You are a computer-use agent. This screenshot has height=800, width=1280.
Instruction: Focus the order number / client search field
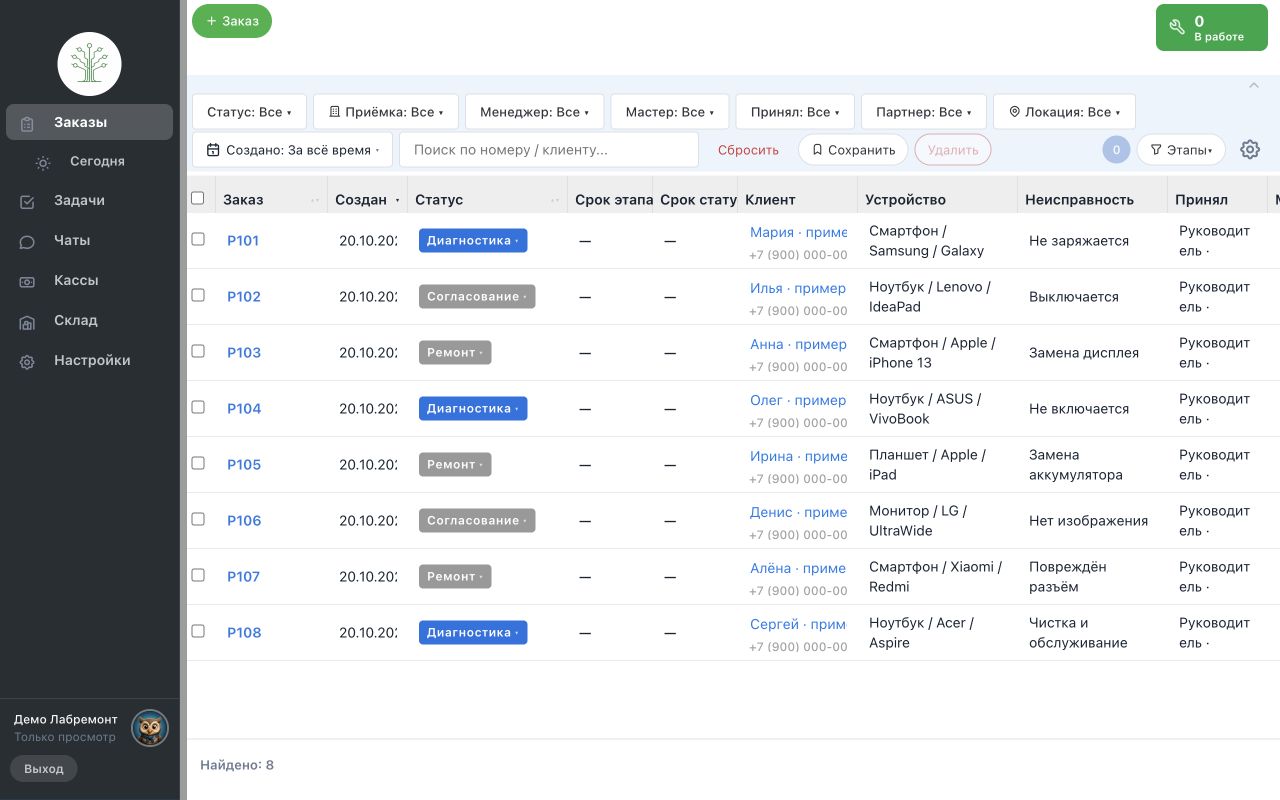coord(549,150)
